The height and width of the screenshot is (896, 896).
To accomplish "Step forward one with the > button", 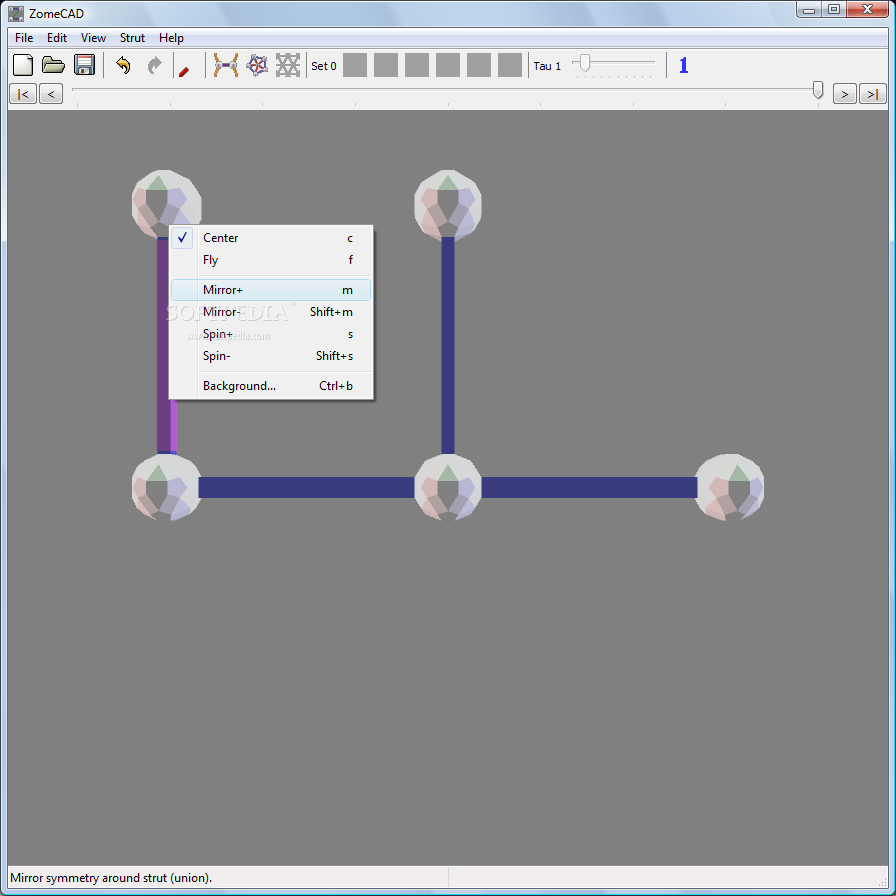I will [x=845, y=94].
